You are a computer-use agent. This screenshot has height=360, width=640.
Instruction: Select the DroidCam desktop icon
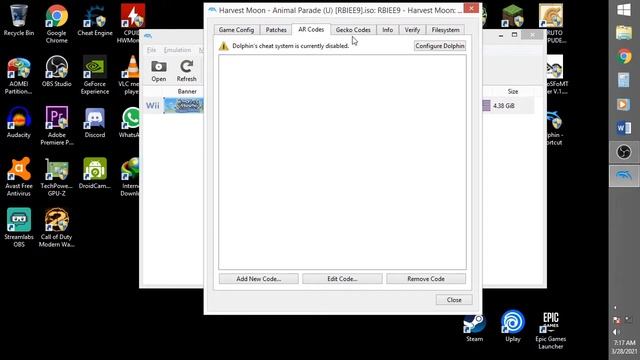(95, 173)
